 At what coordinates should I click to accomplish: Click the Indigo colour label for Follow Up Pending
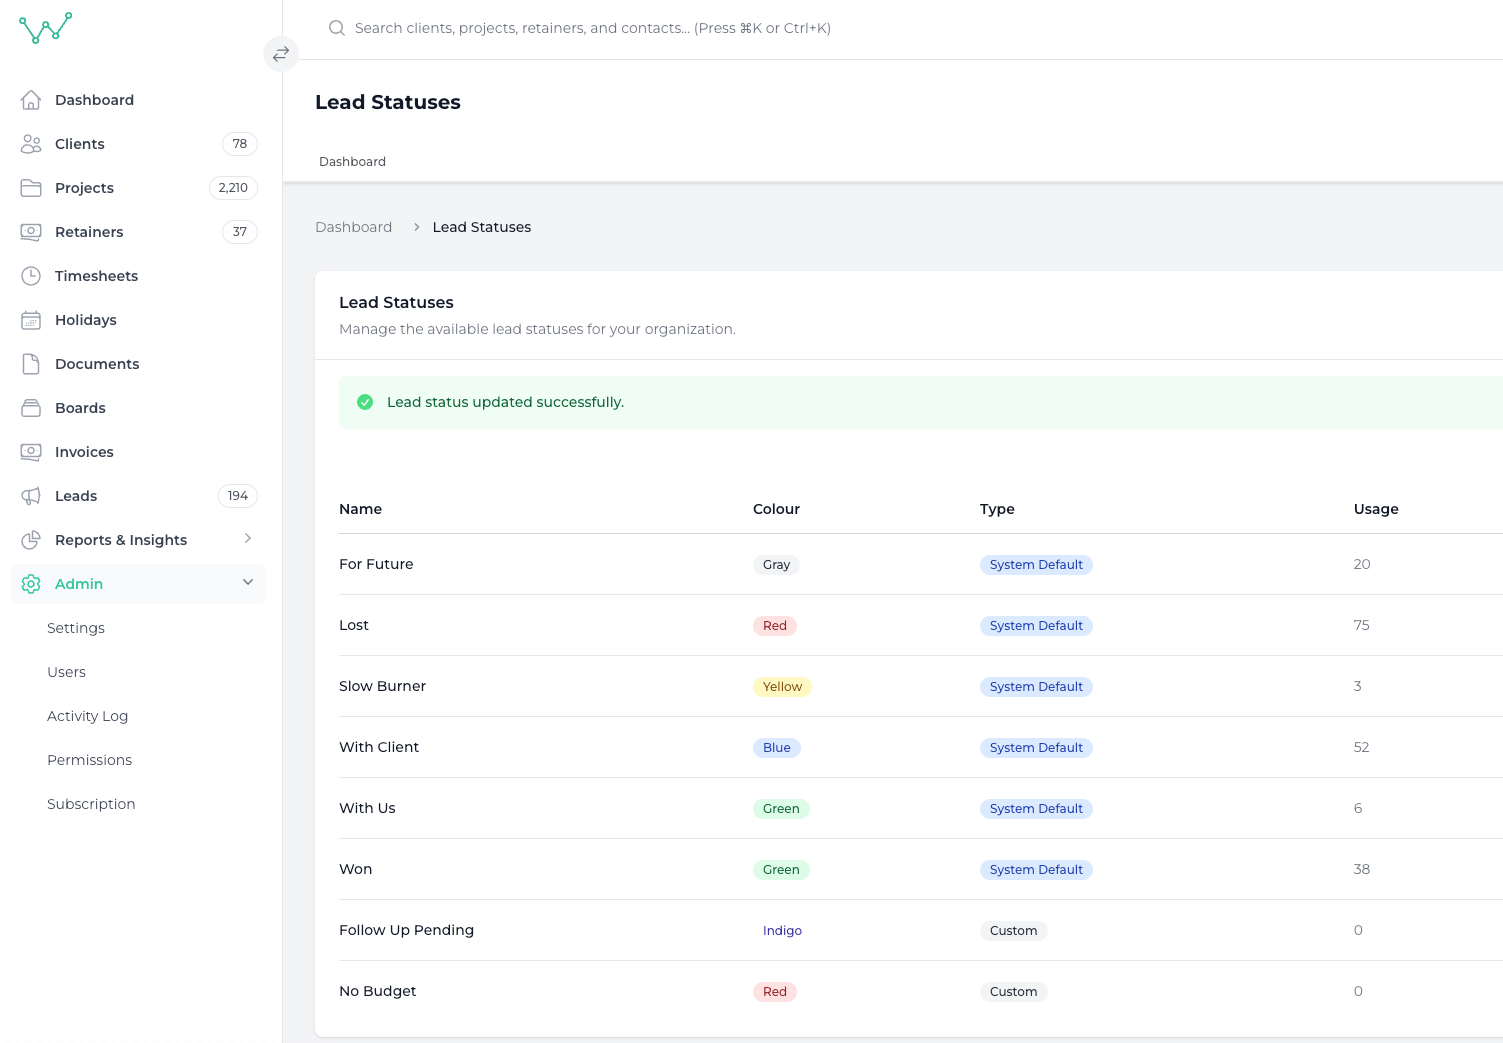pos(782,930)
